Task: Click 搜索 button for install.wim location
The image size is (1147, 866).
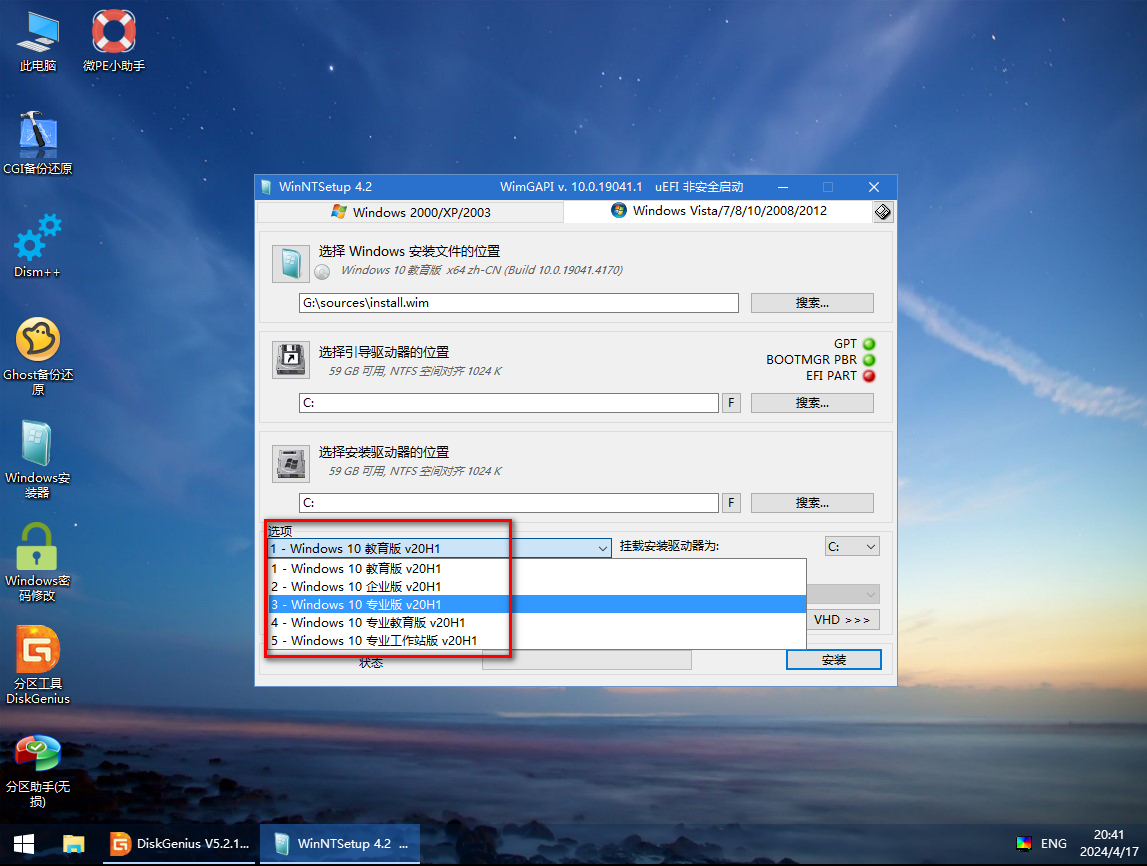Action: click(812, 303)
